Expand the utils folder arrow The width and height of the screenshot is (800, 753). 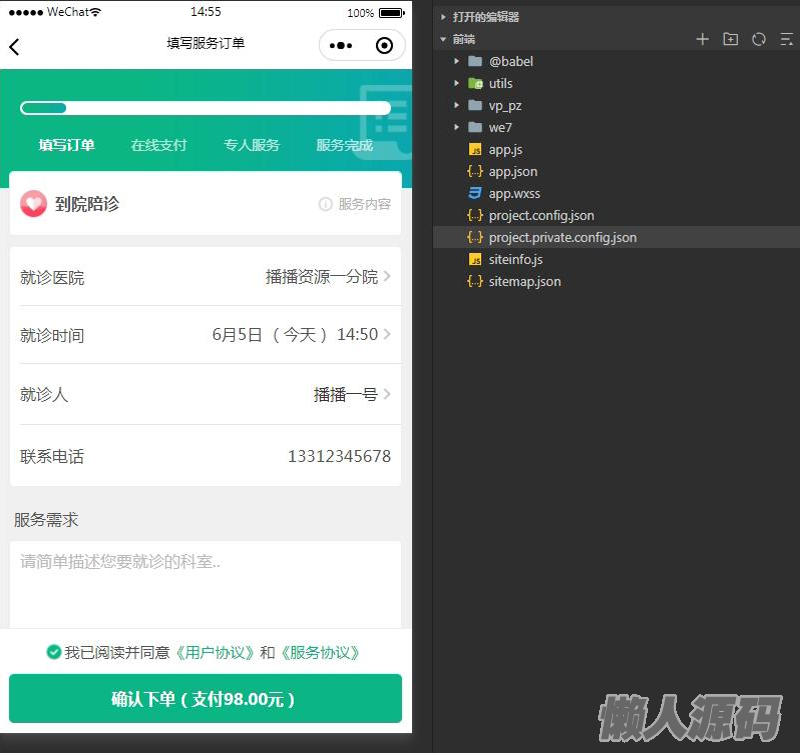[457, 83]
